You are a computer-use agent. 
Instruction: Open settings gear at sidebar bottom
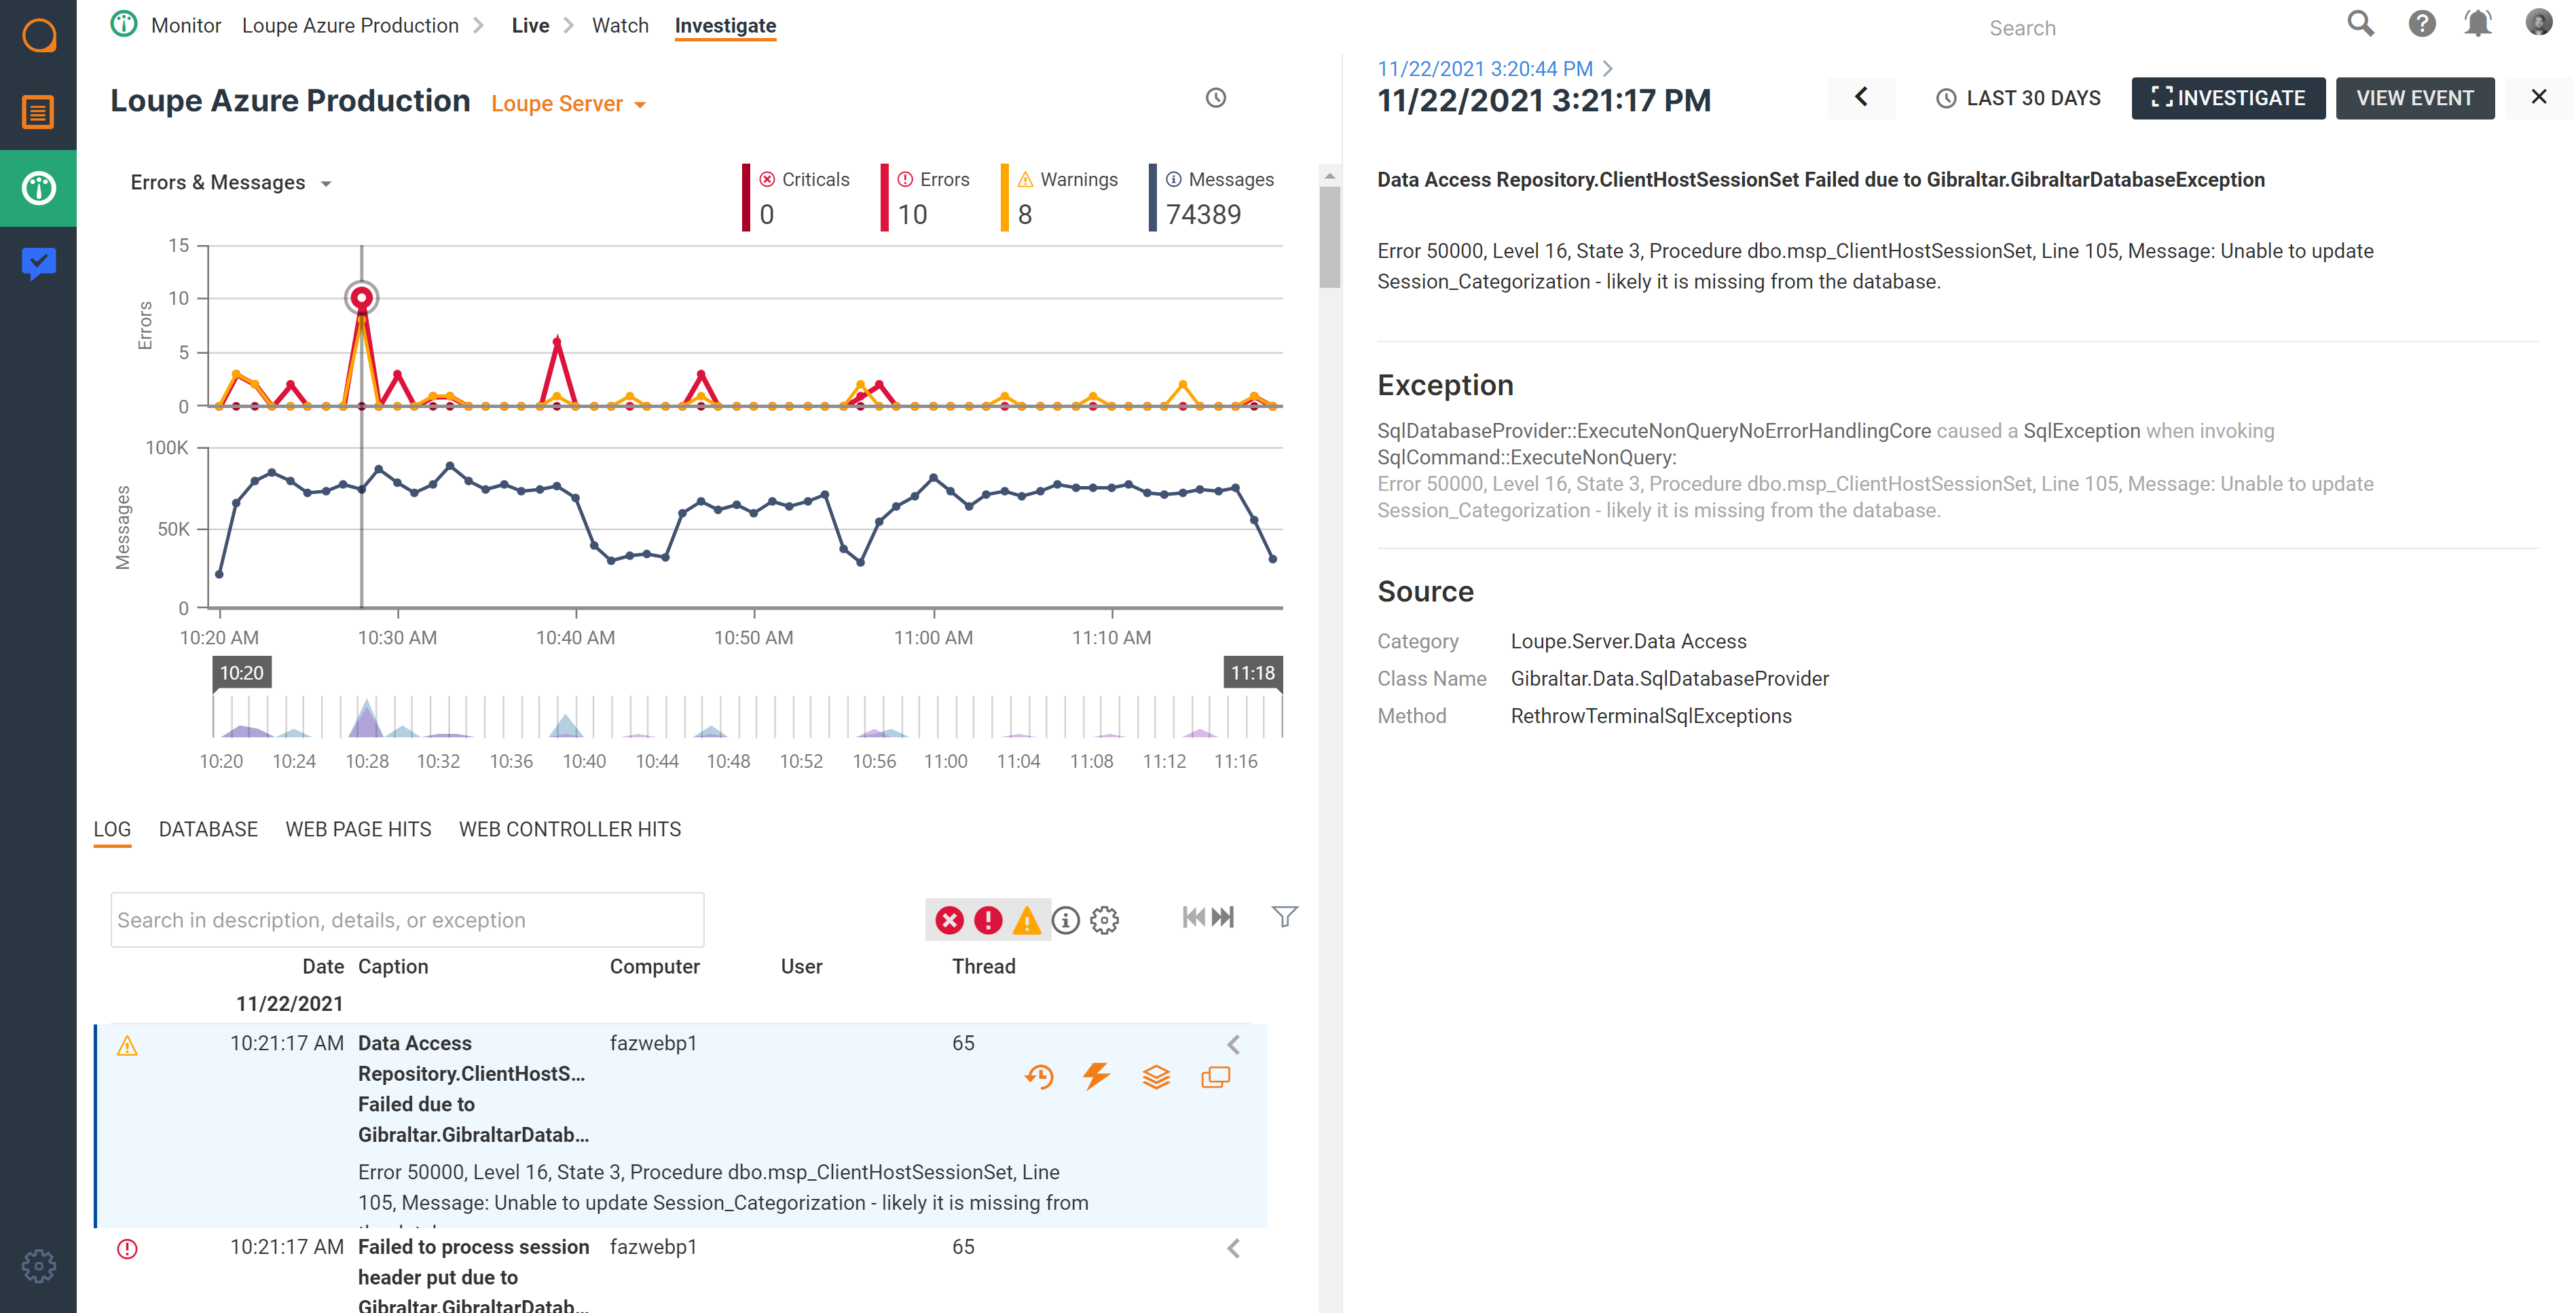point(38,1266)
